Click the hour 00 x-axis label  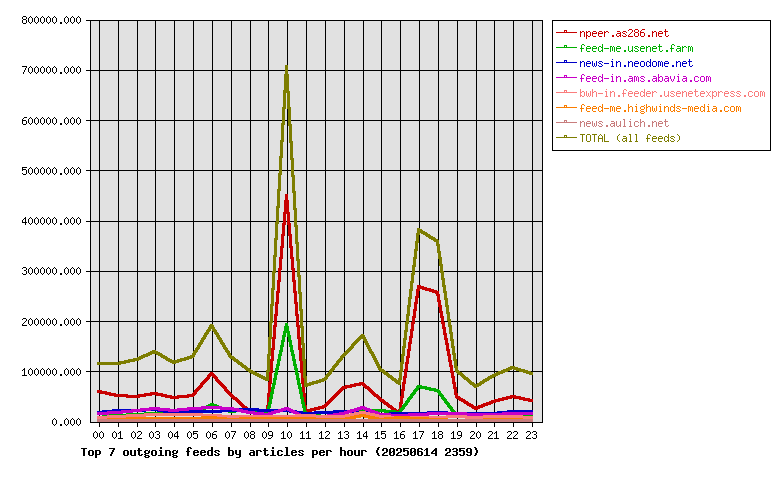[98, 435]
